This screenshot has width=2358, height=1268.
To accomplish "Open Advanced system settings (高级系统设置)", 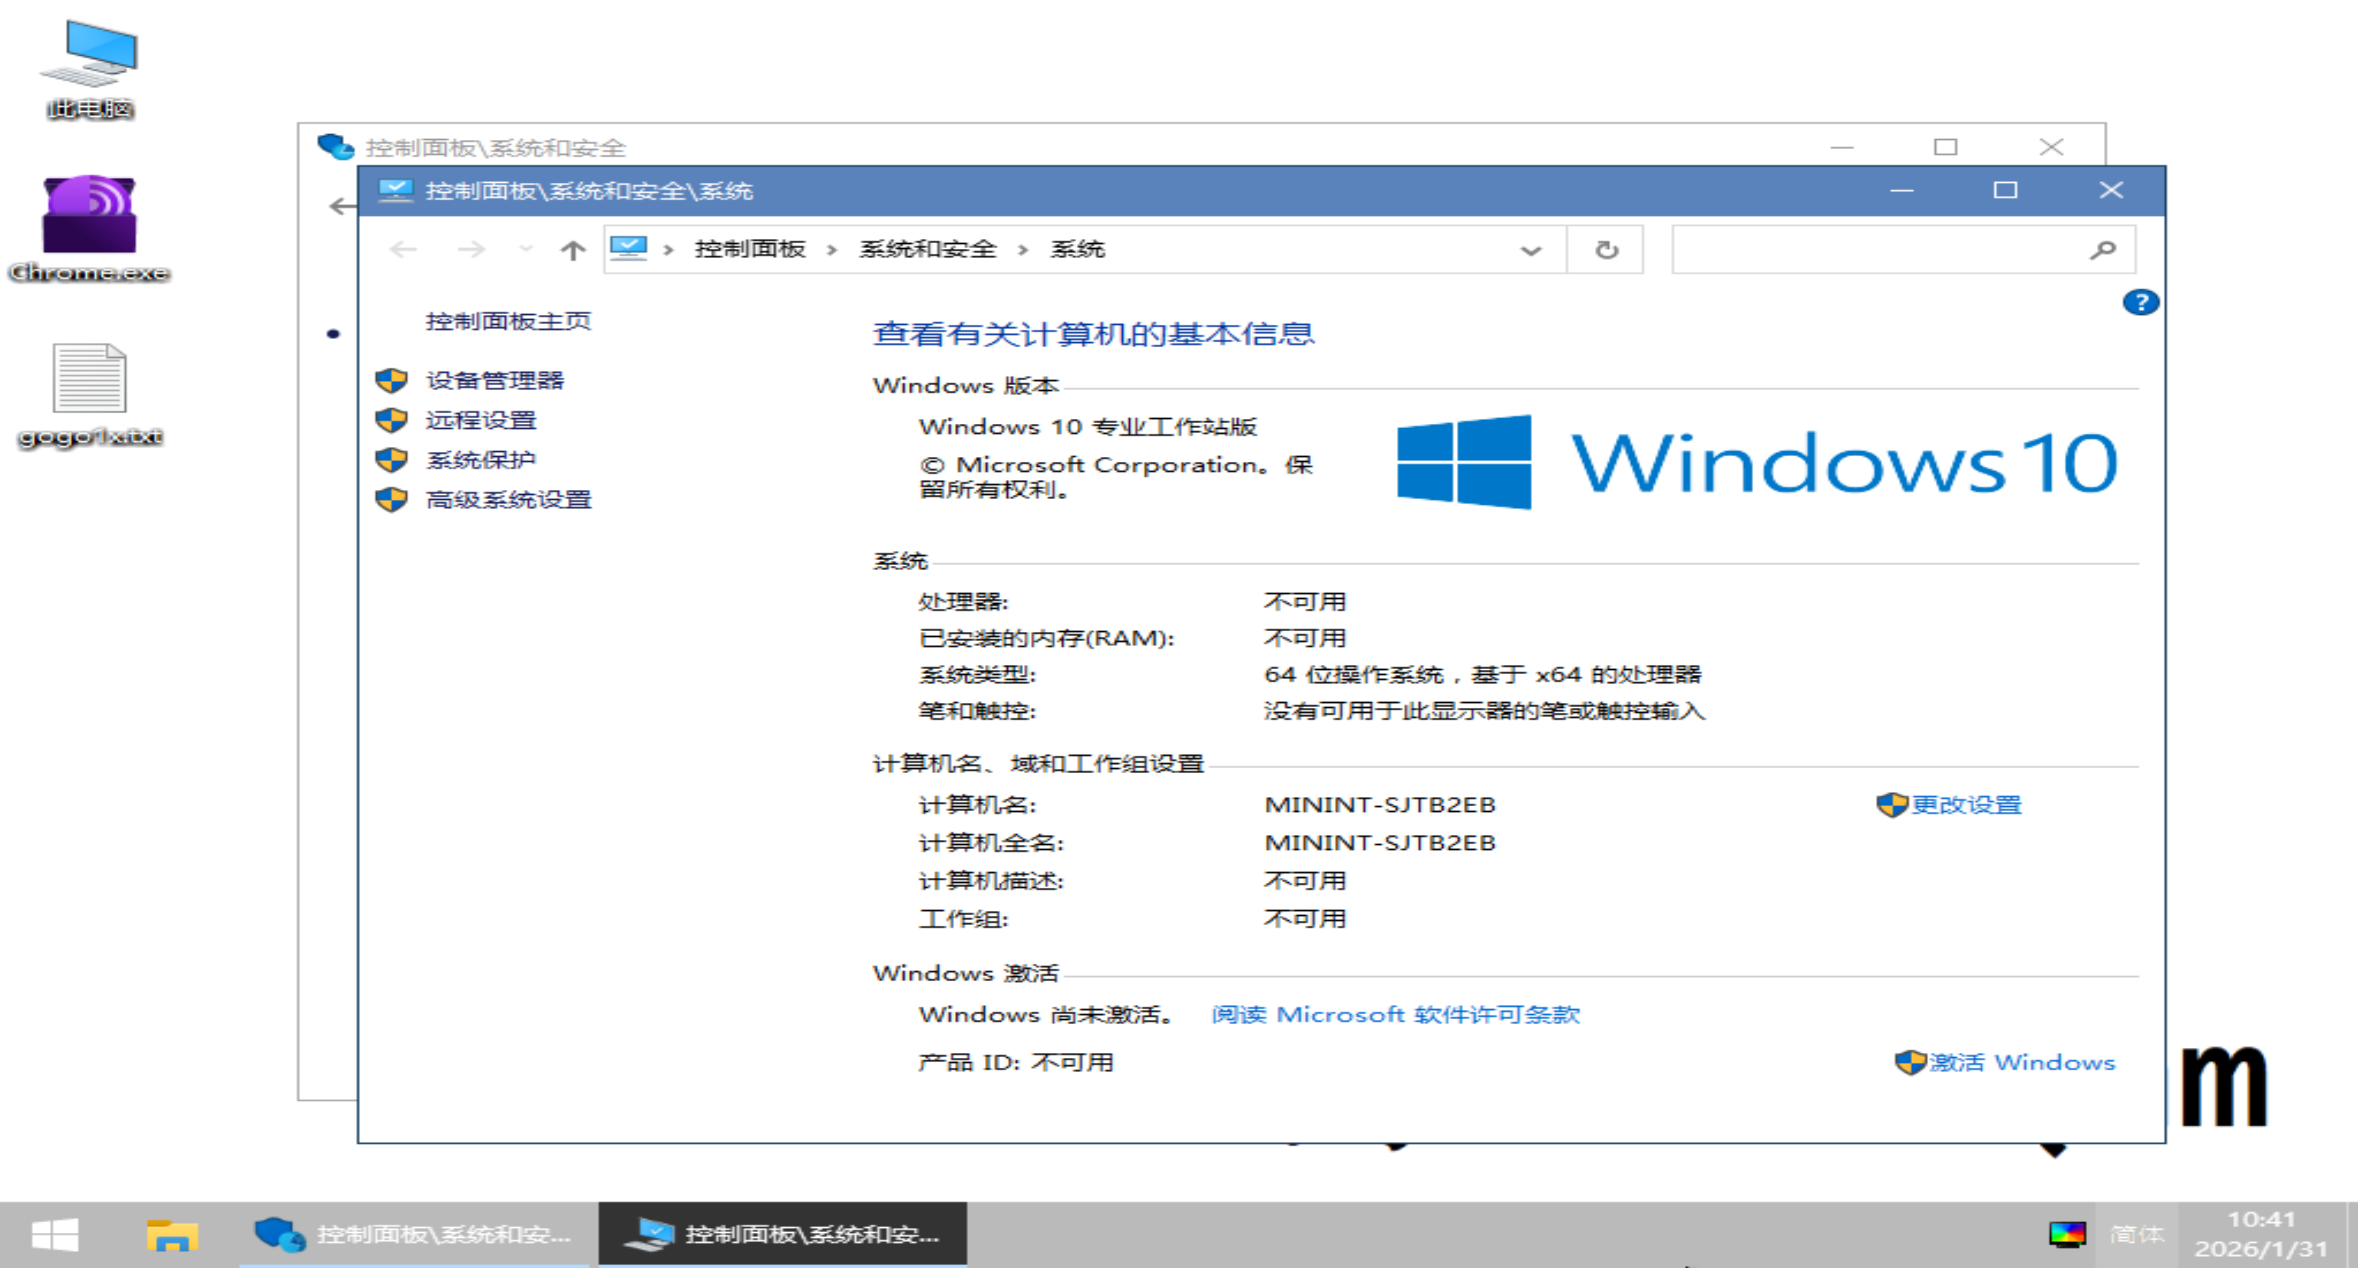I will 508,499.
